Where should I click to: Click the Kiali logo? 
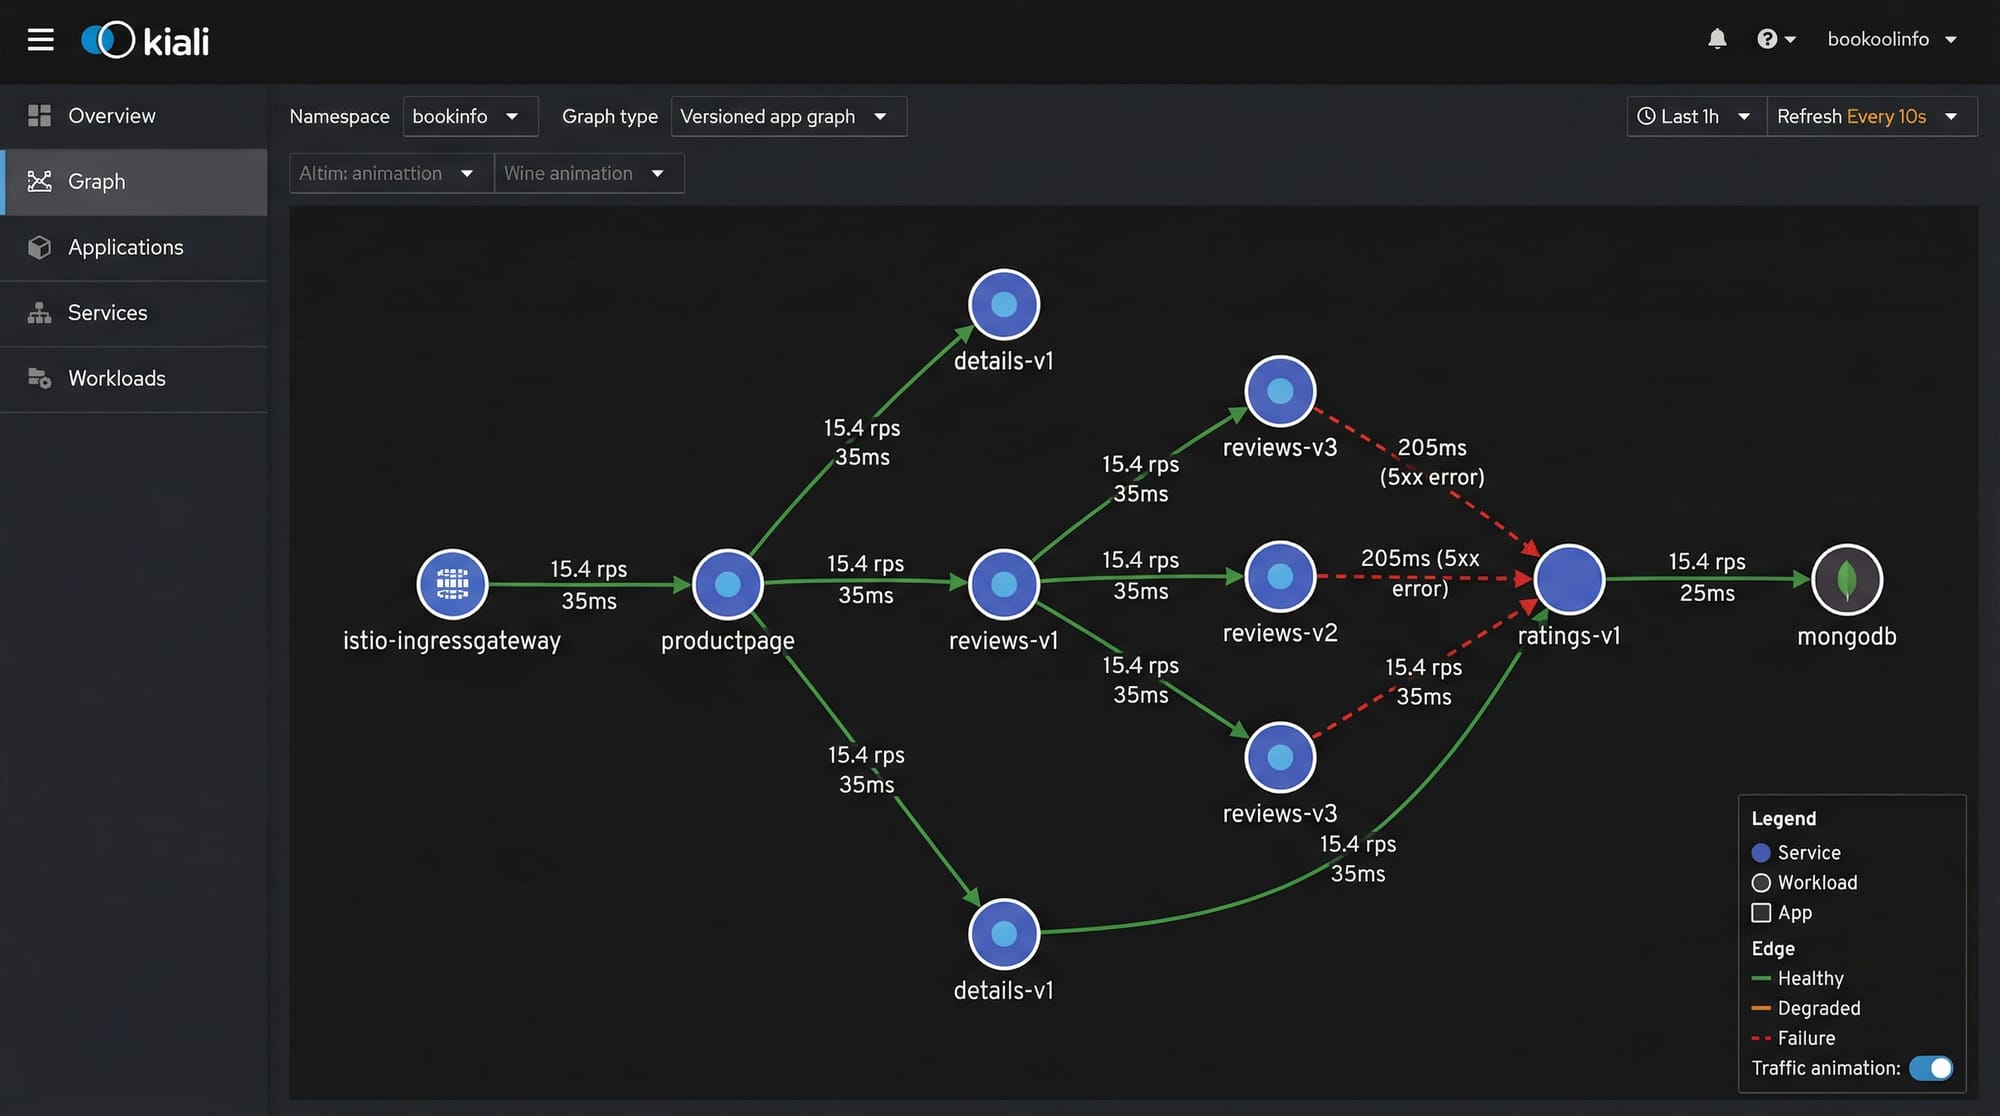coord(146,40)
